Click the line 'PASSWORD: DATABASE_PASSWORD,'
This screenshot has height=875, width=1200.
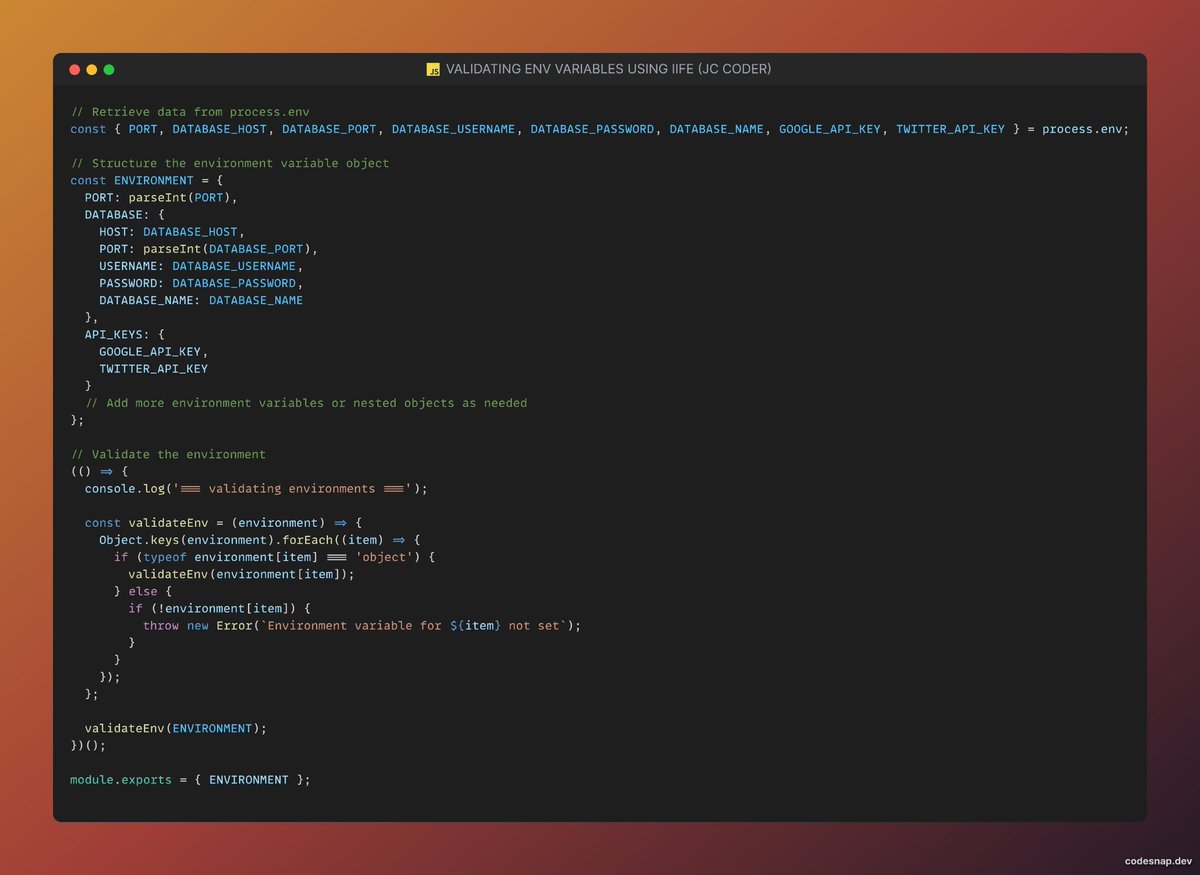coord(201,283)
